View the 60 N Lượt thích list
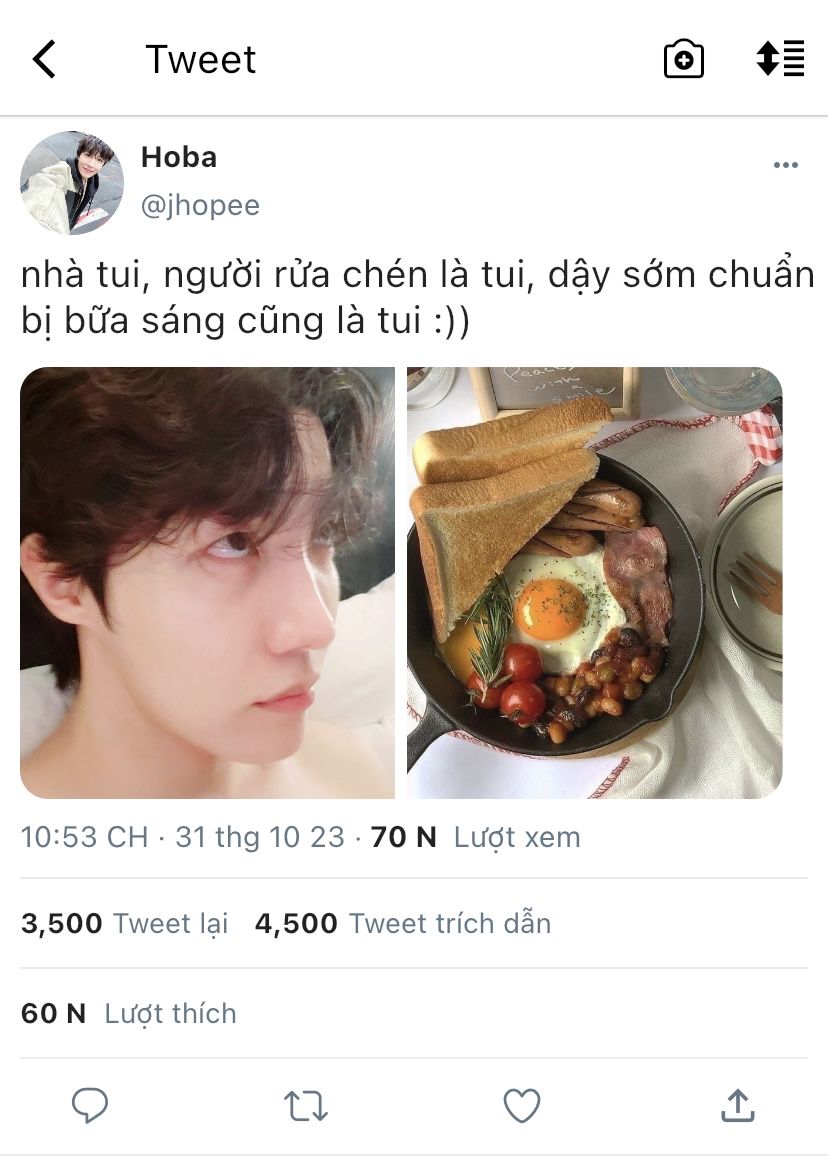828x1166 pixels. click(x=129, y=1014)
